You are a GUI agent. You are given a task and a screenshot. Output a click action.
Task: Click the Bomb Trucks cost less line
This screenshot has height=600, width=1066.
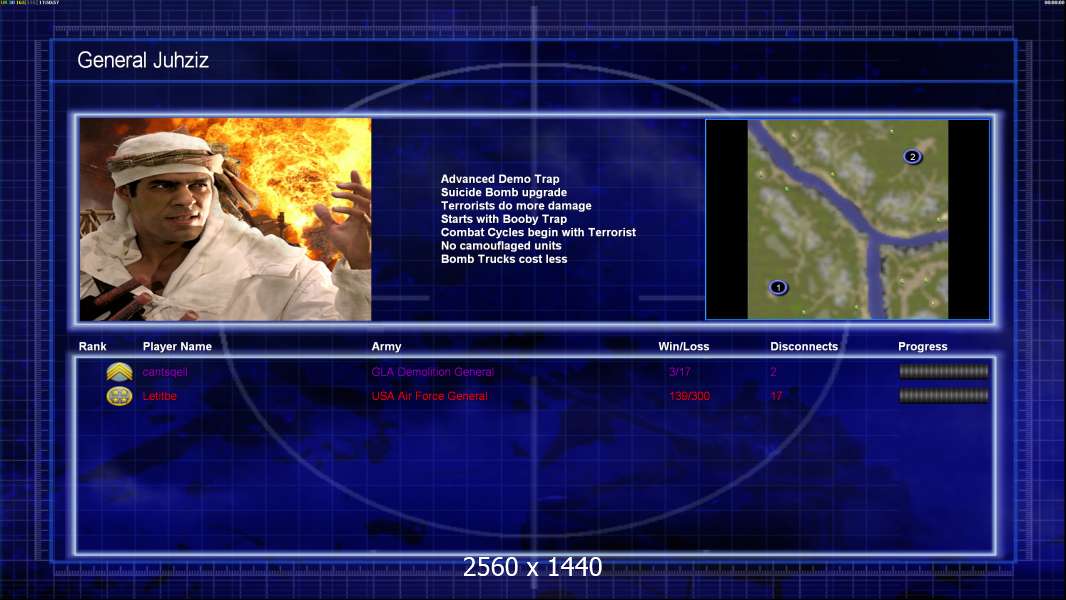504,259
